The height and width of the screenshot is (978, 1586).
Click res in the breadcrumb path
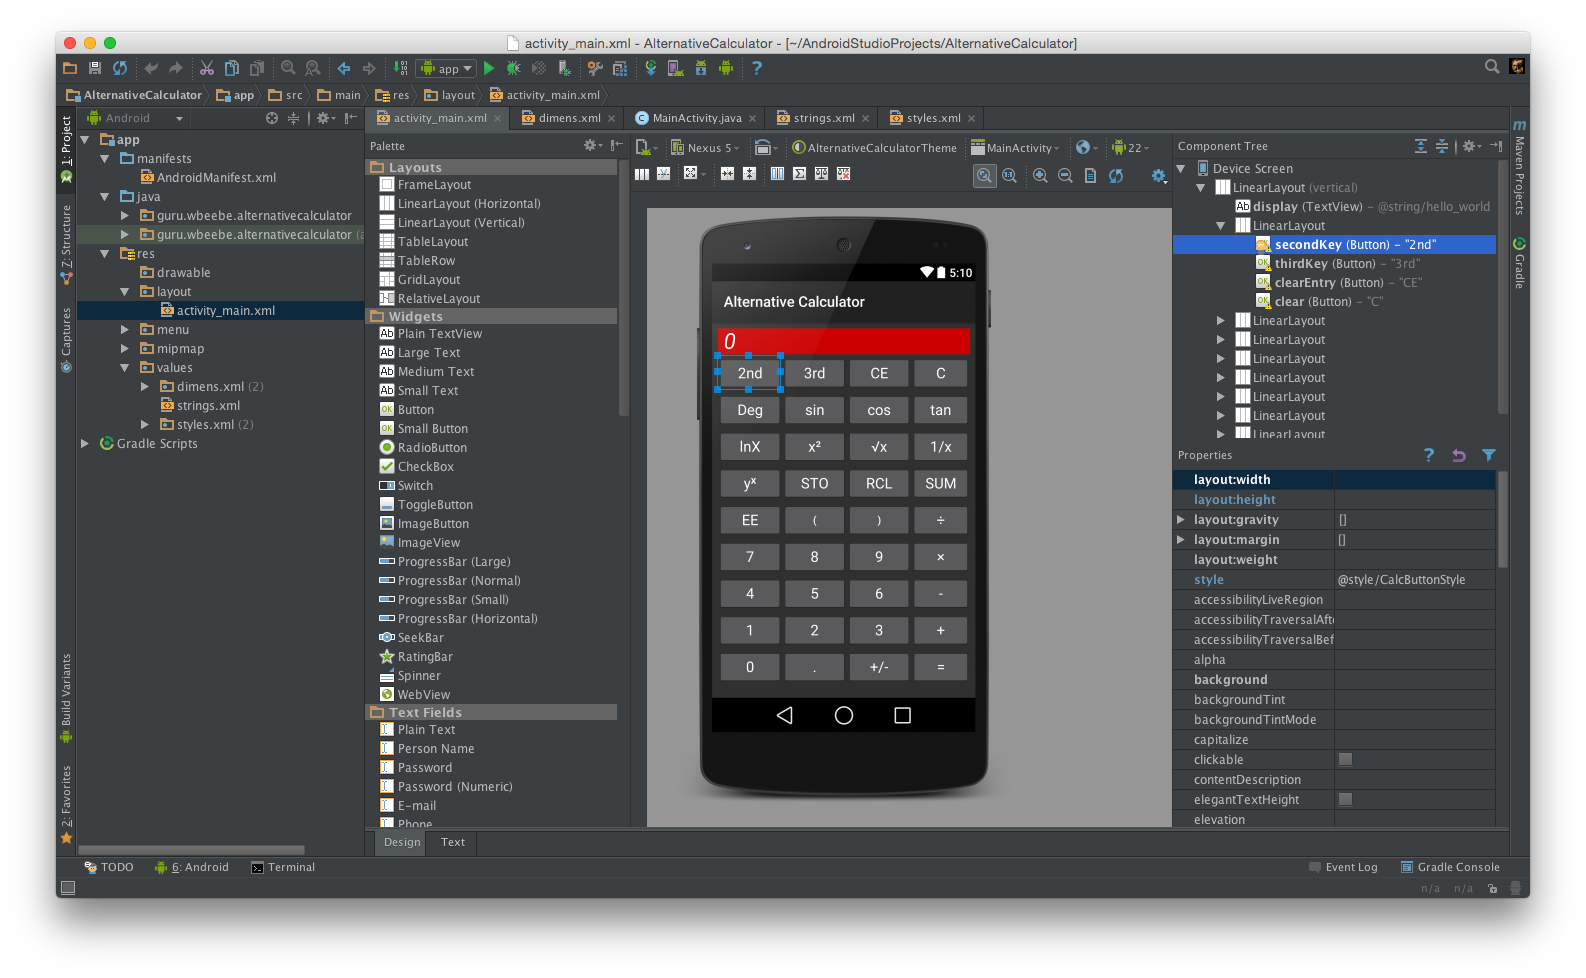coord(392,95)
